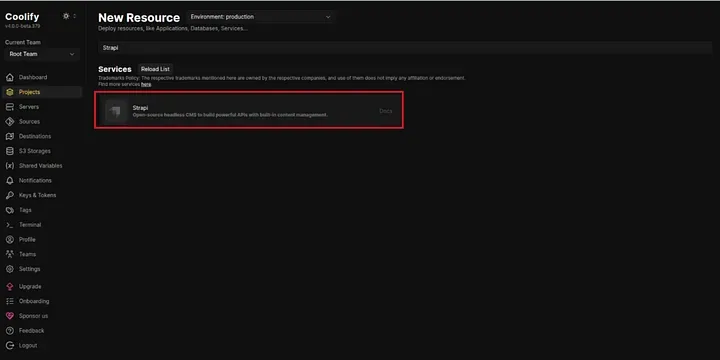The height and width of the screenshot is (360, 720).
Task: Click the Projects stack icon
Action: 10,92
